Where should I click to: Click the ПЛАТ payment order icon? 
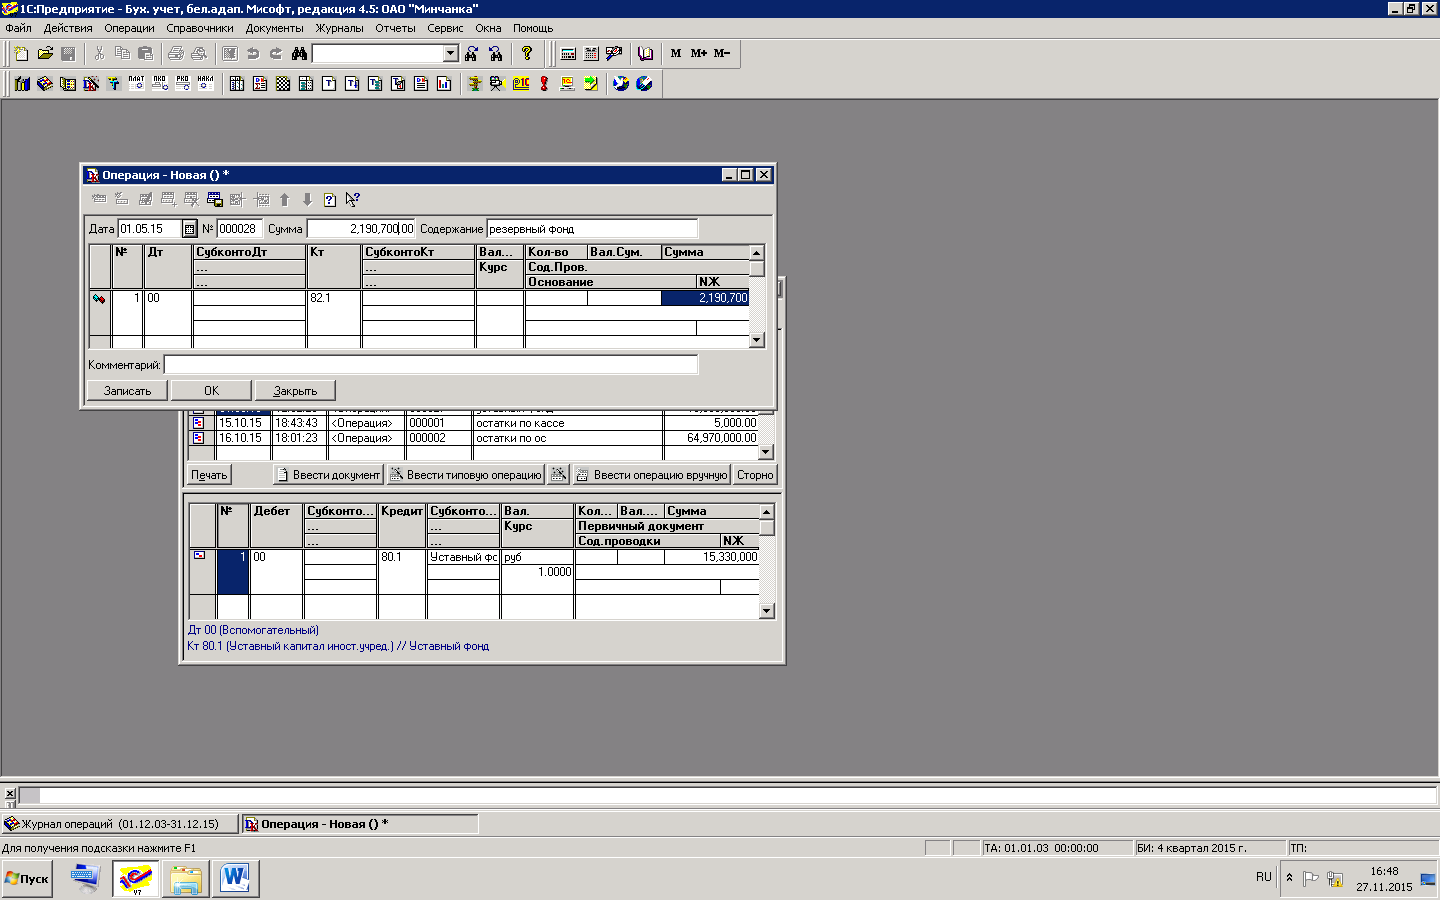click(136, 84)
